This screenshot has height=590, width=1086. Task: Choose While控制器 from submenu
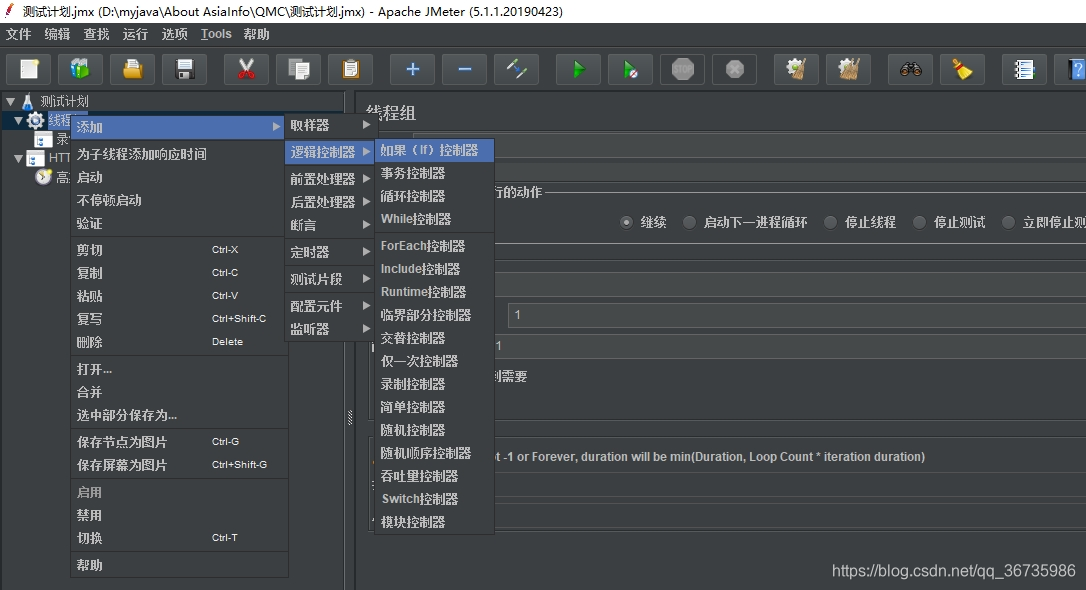tap(434, 219)
